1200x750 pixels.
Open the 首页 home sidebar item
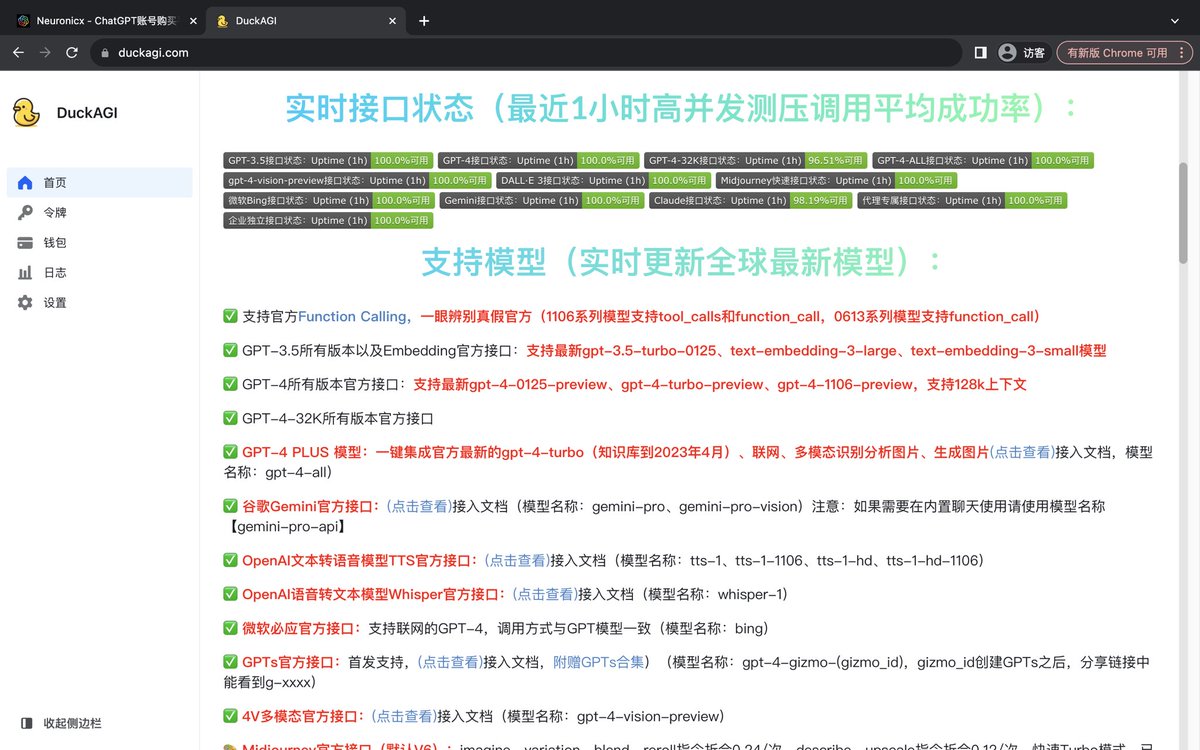click(x=100, y=183)
